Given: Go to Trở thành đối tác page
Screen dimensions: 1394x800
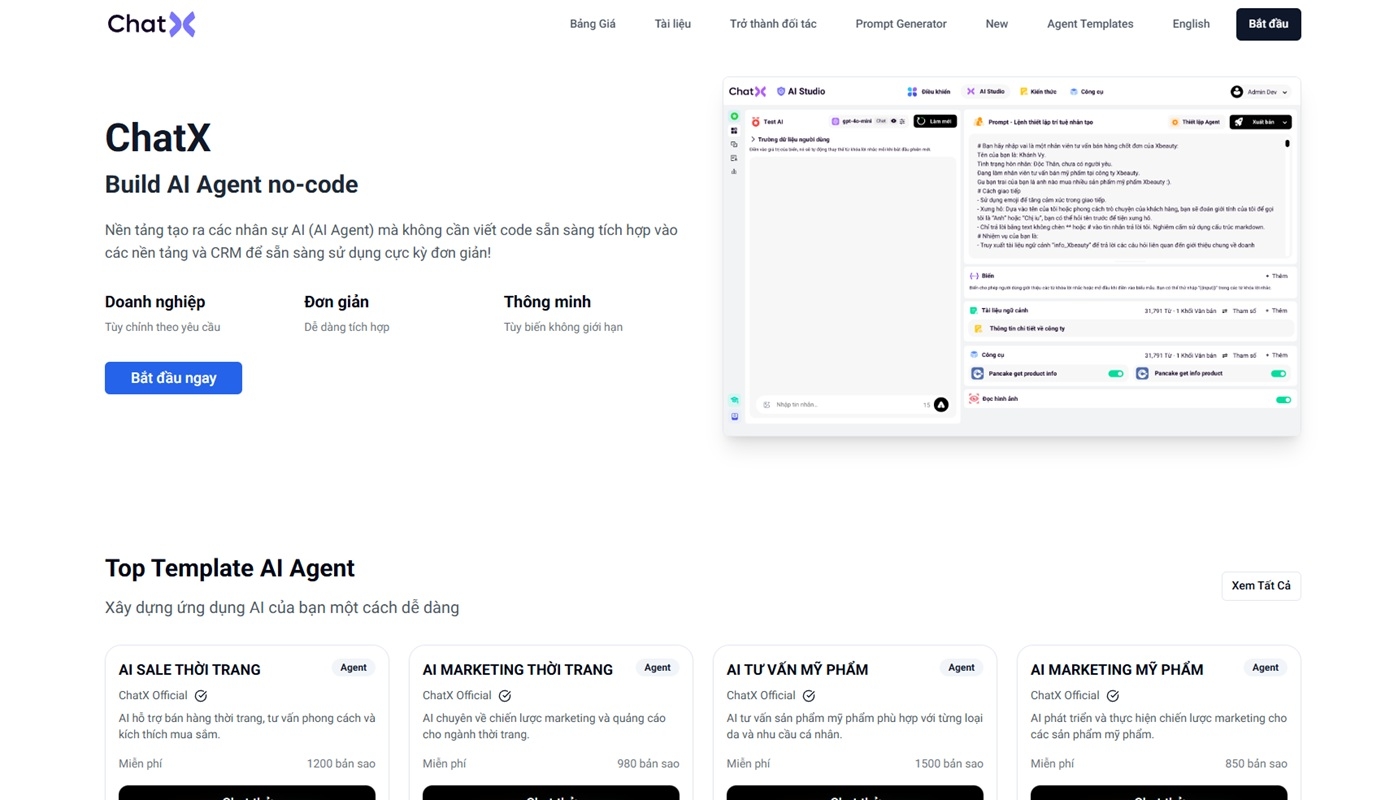Looking at the screenshot, I should click(773, 24).
